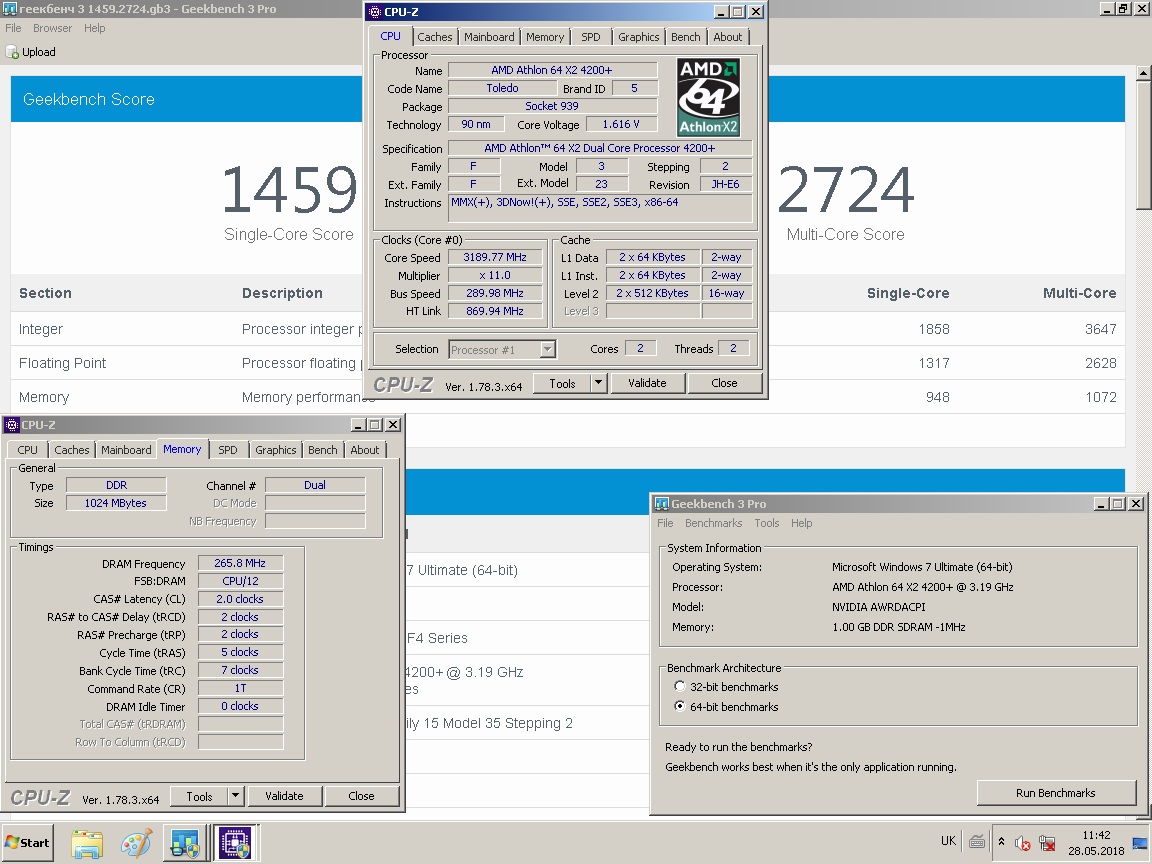Show hidden tray icons arrow
The width and height of the screenshot is (1152, 864).
[x=1001, y=842]
